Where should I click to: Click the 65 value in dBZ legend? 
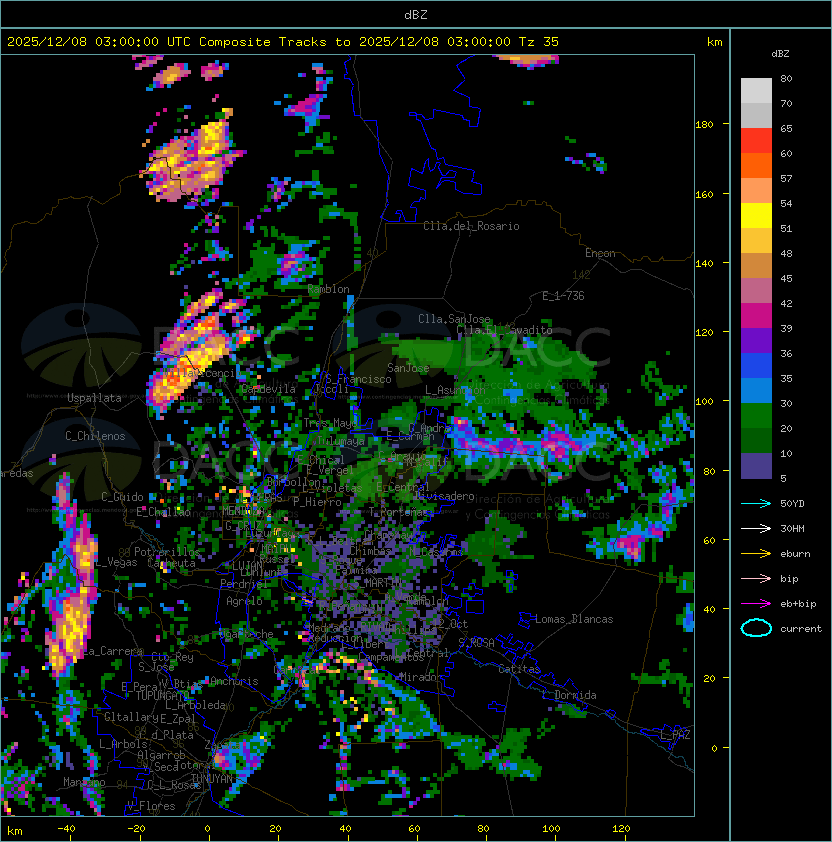(x=786, y=128)
